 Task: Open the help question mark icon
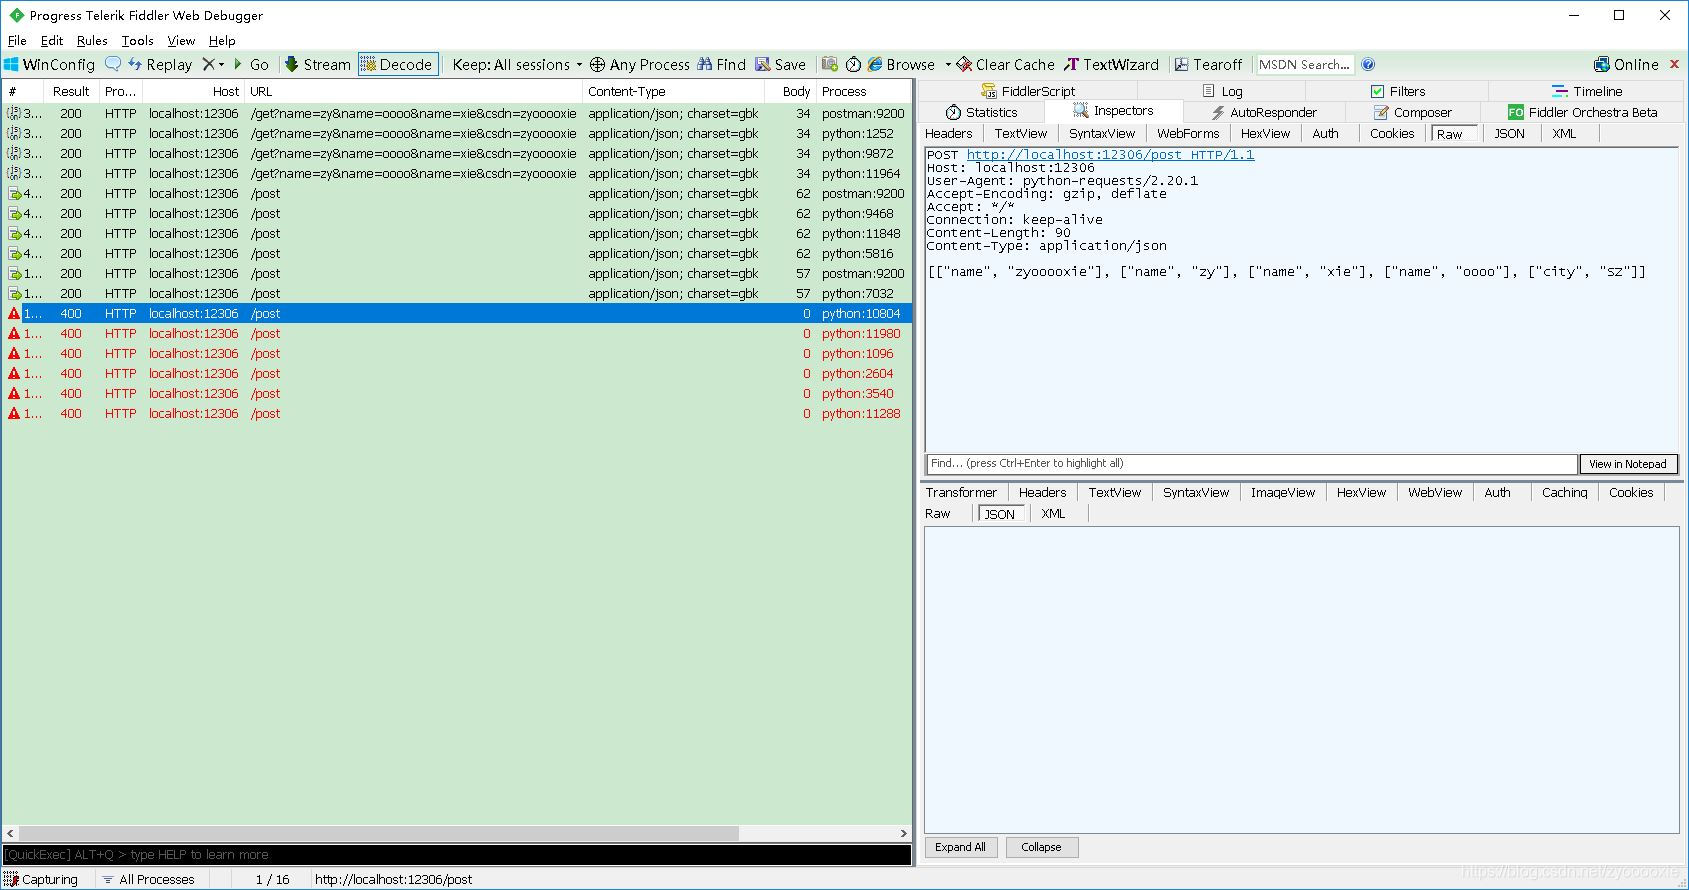[x=1368, y=64]
